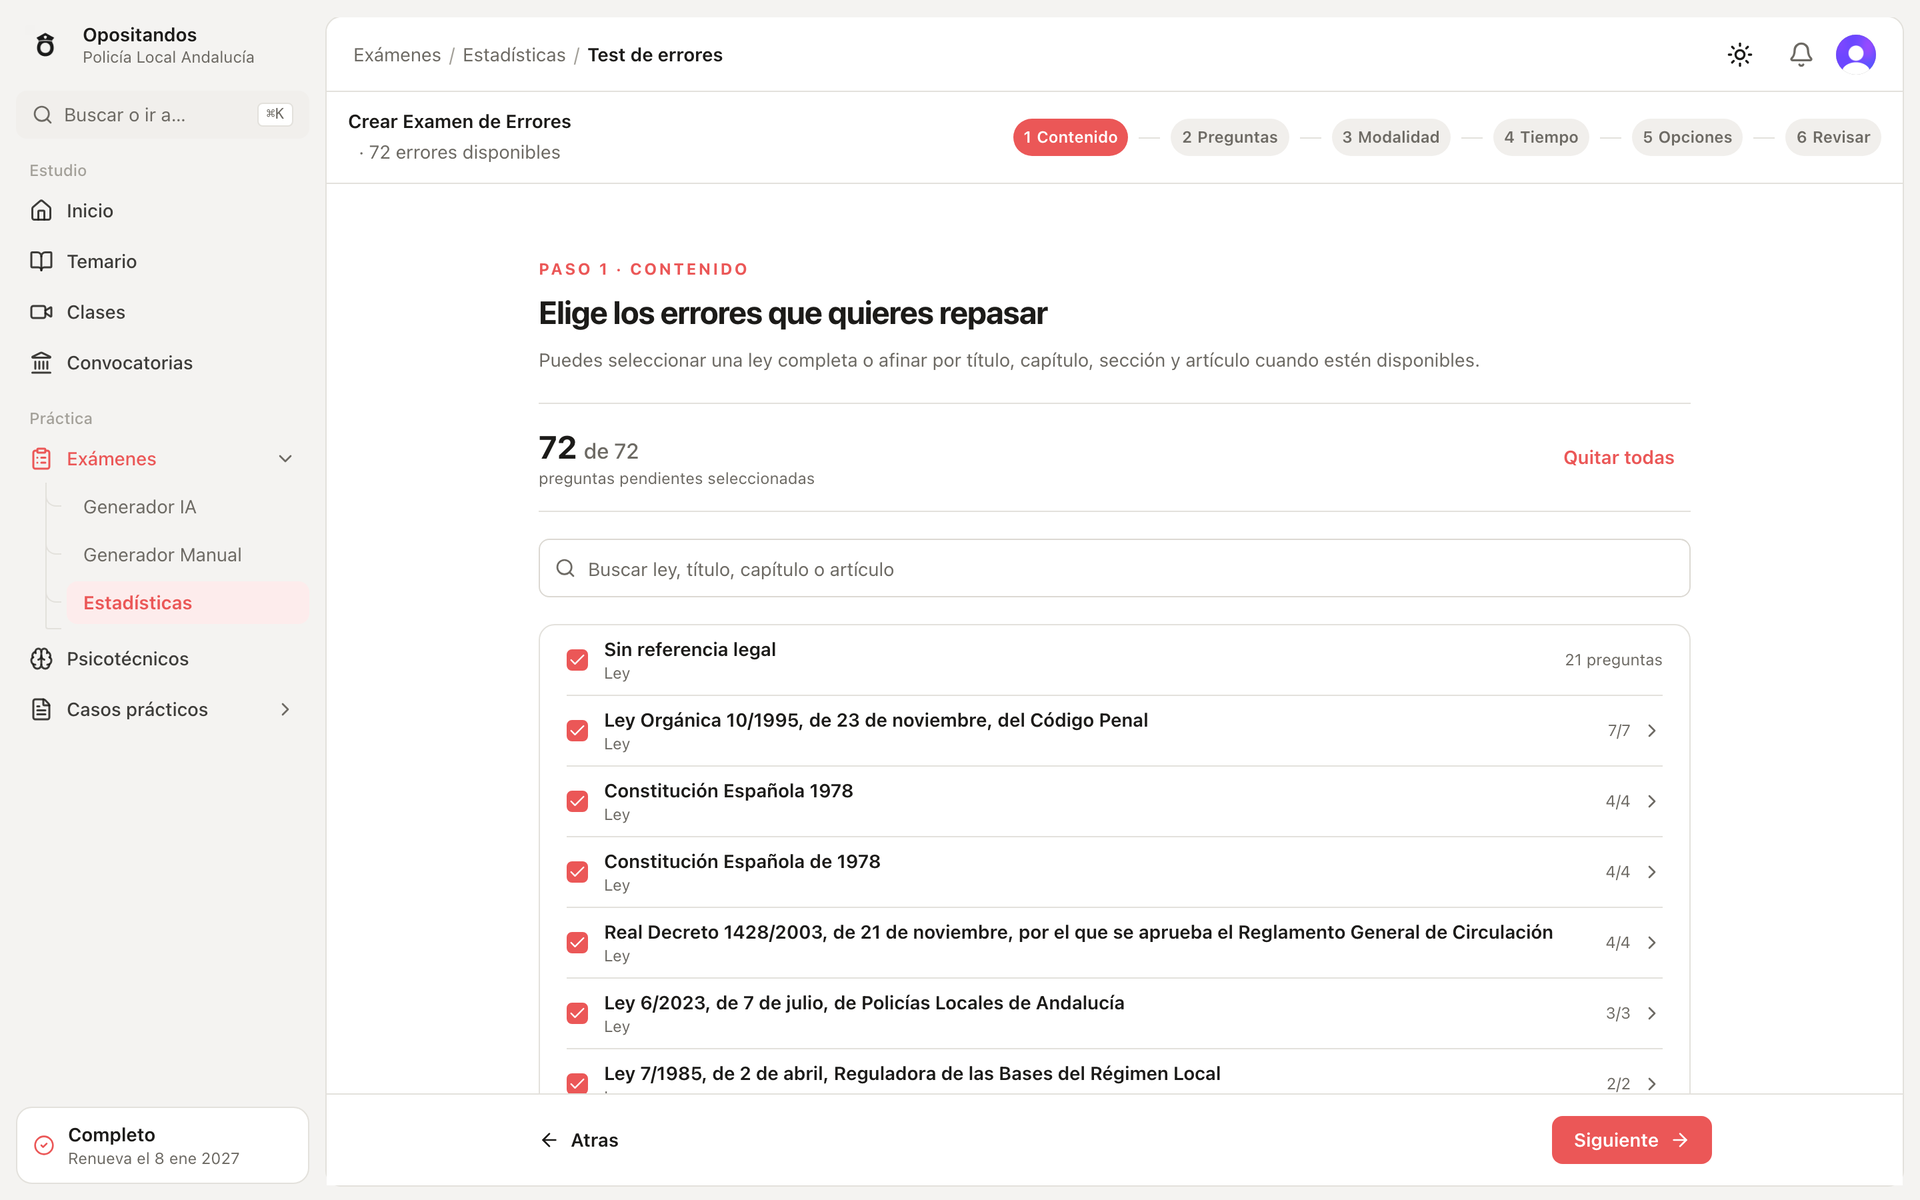Screen dimensions: 1920x1200
Task: Focus the Buscar ley, título search field
Action: [1114, 568]
